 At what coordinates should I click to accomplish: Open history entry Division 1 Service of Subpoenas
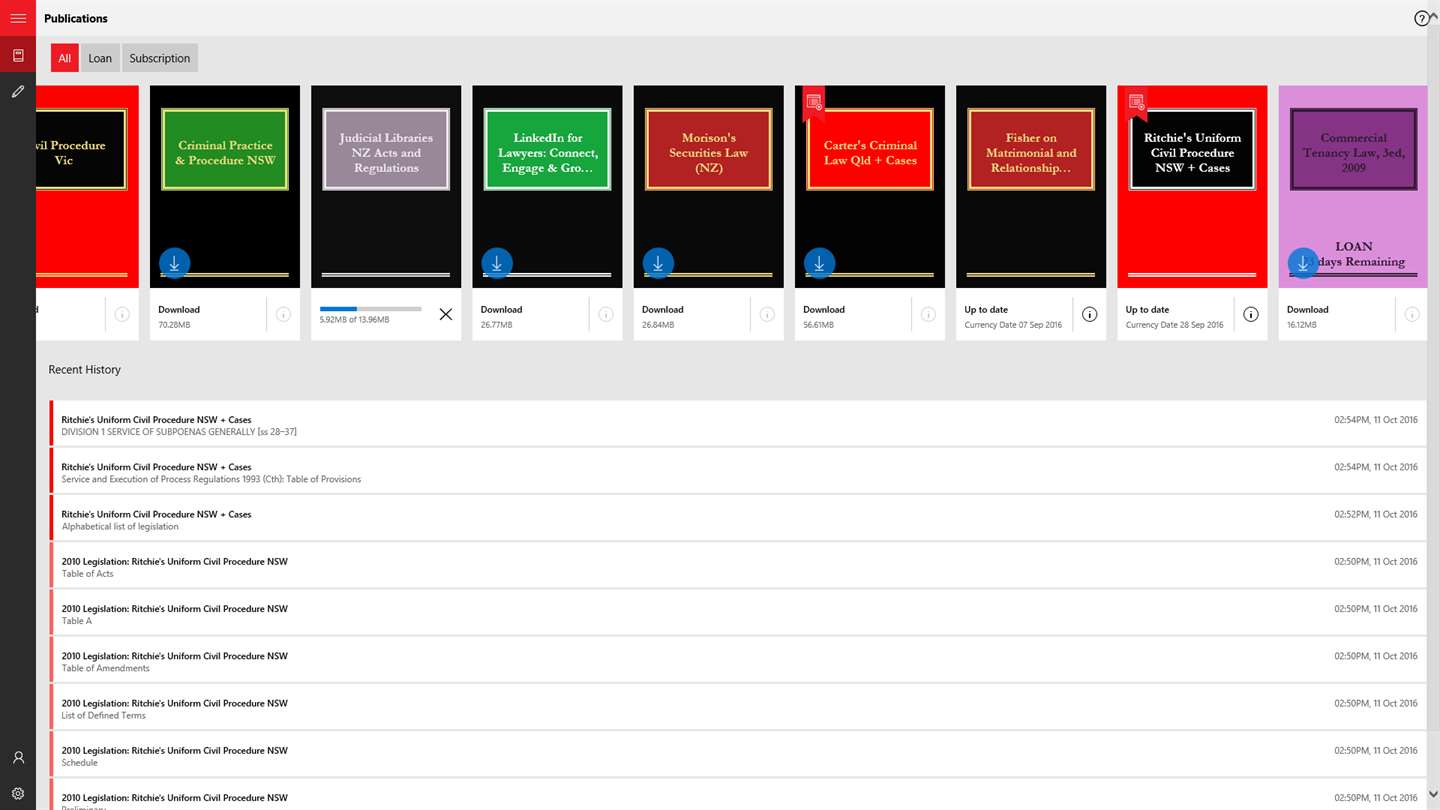point(738,424)
